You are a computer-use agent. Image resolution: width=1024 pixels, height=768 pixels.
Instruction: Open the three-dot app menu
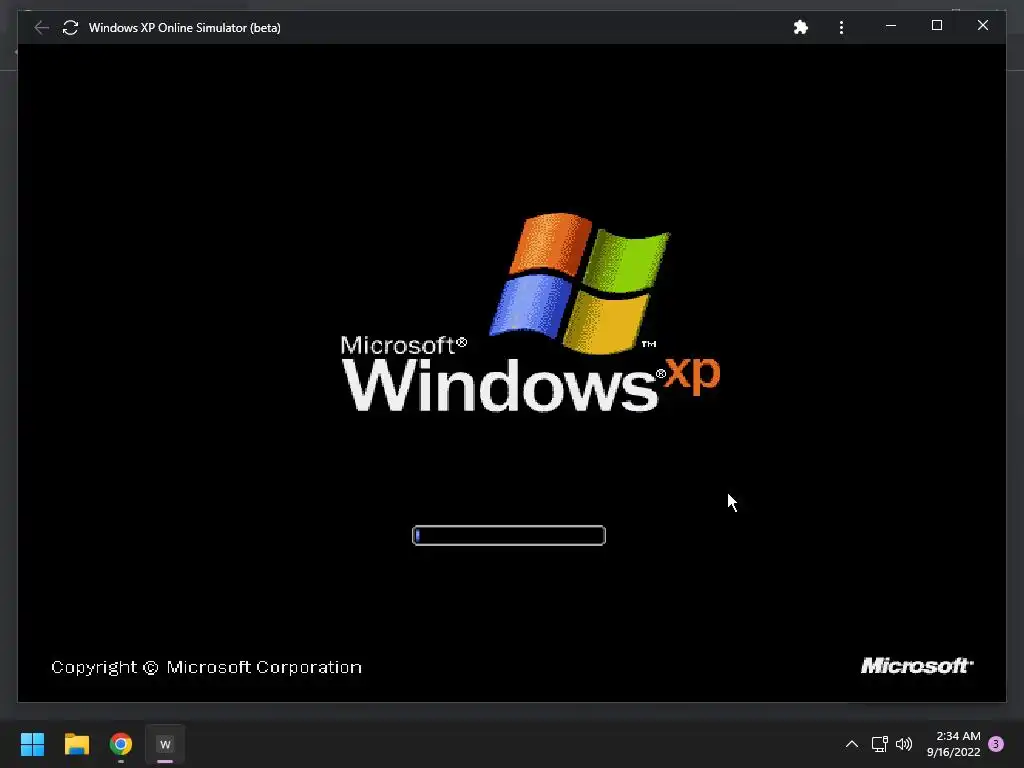pyautogui.click(x=841, y=27)
